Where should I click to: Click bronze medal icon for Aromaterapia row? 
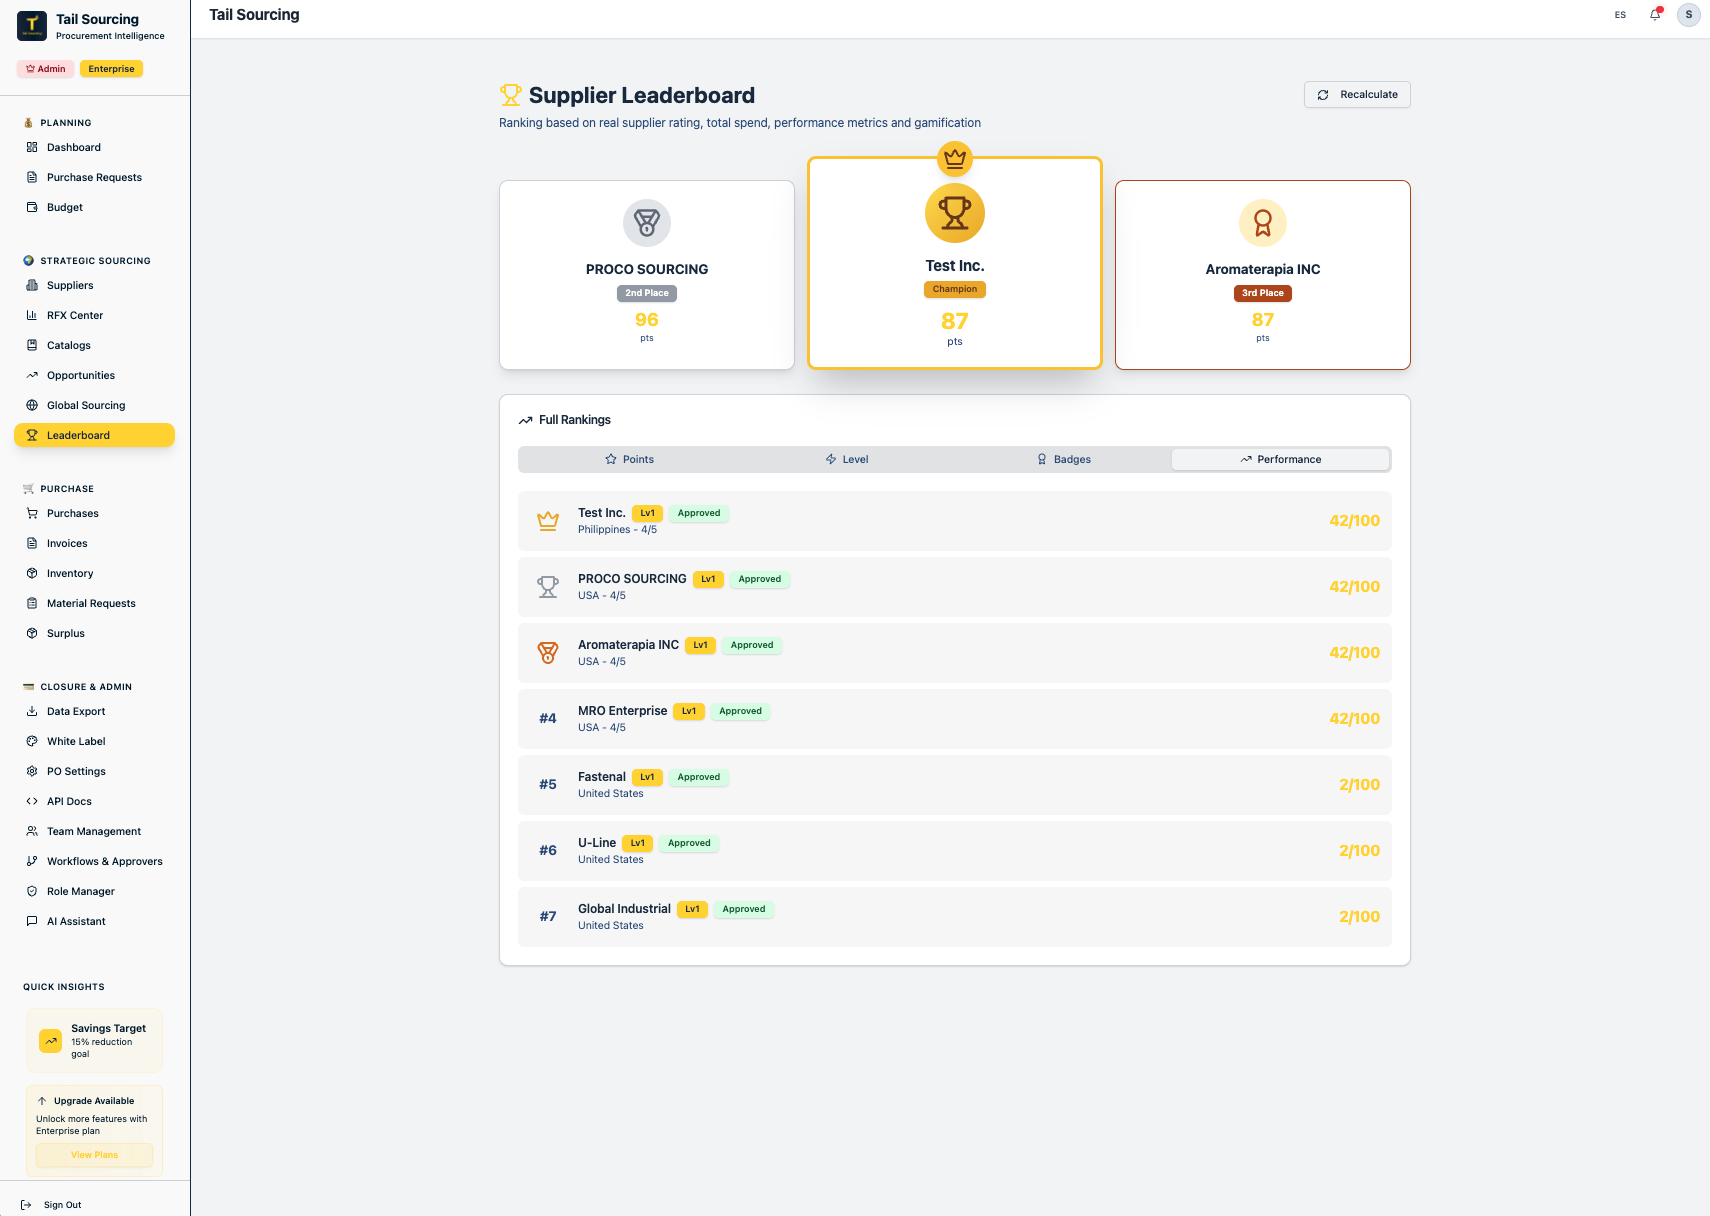coord(548,653)
